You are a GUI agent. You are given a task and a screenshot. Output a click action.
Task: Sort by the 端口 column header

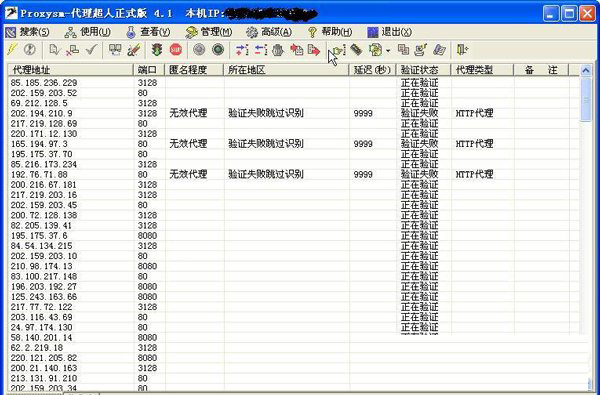(149, 70)
